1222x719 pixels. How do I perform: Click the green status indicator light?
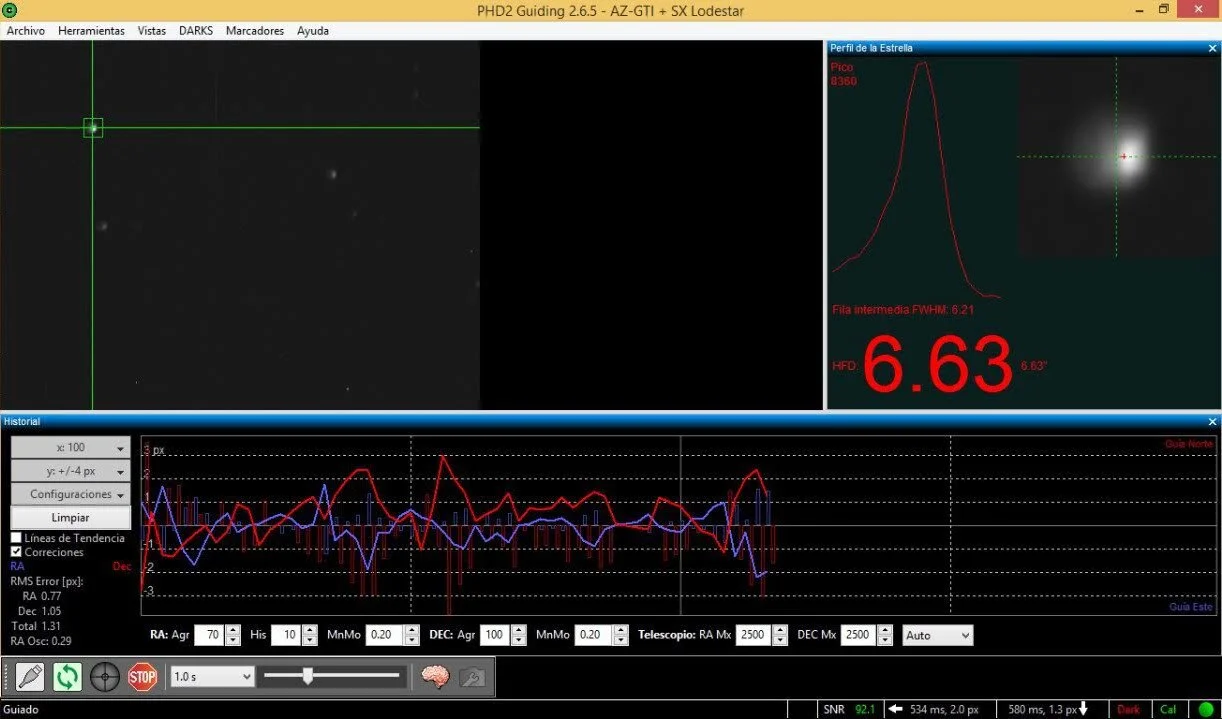pyautogui.click(x=1206, y=710)
